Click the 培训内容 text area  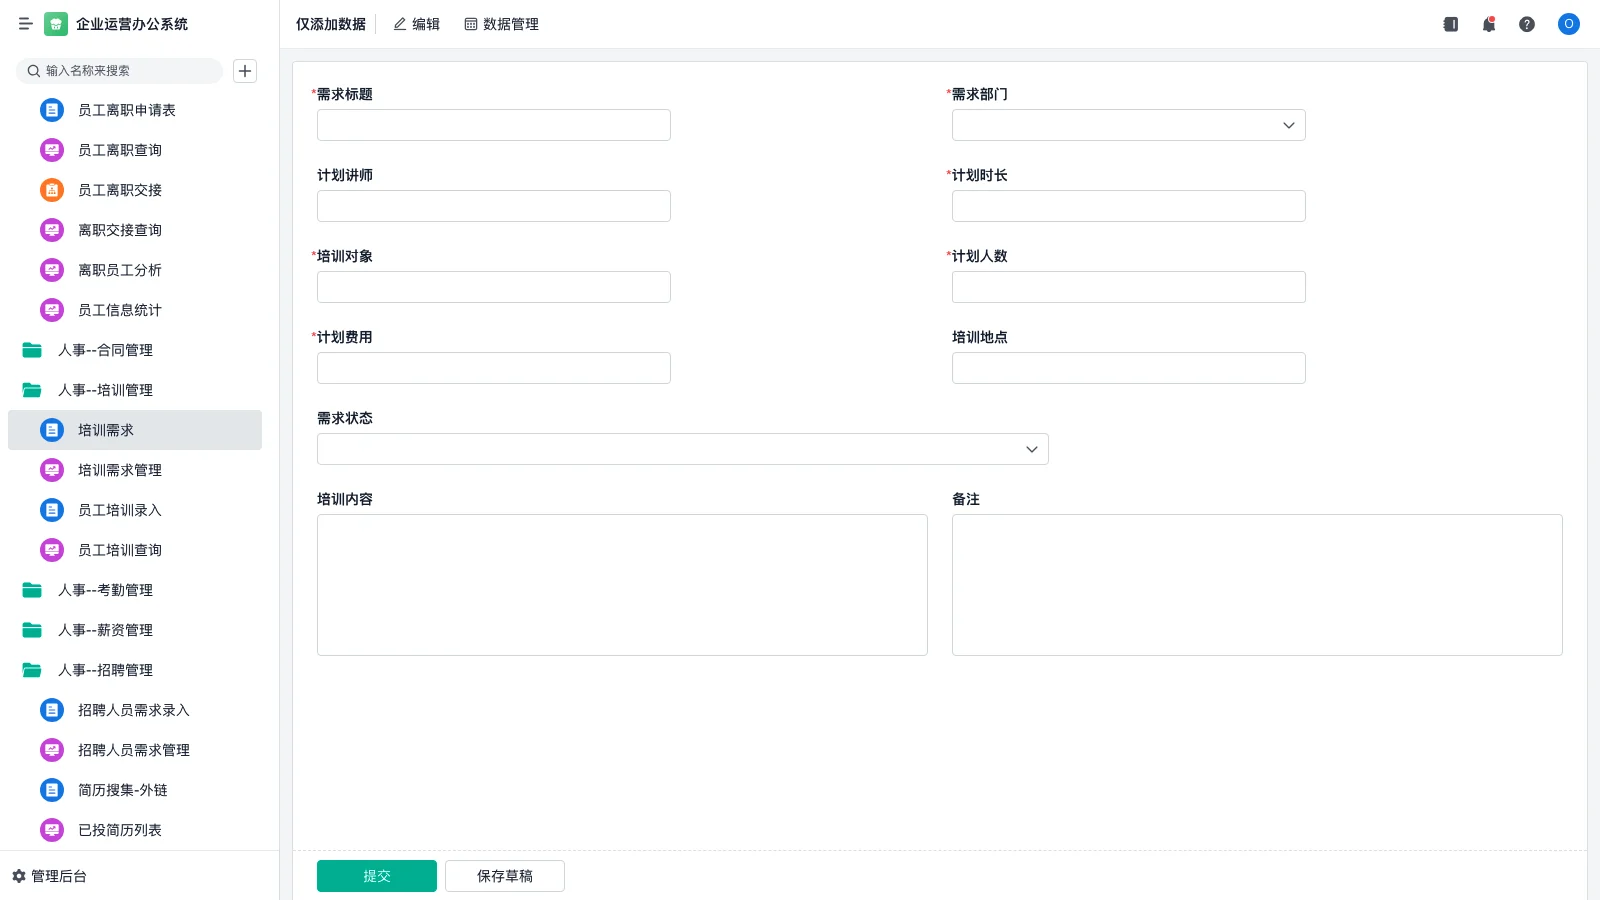click(x=622, y=585)
